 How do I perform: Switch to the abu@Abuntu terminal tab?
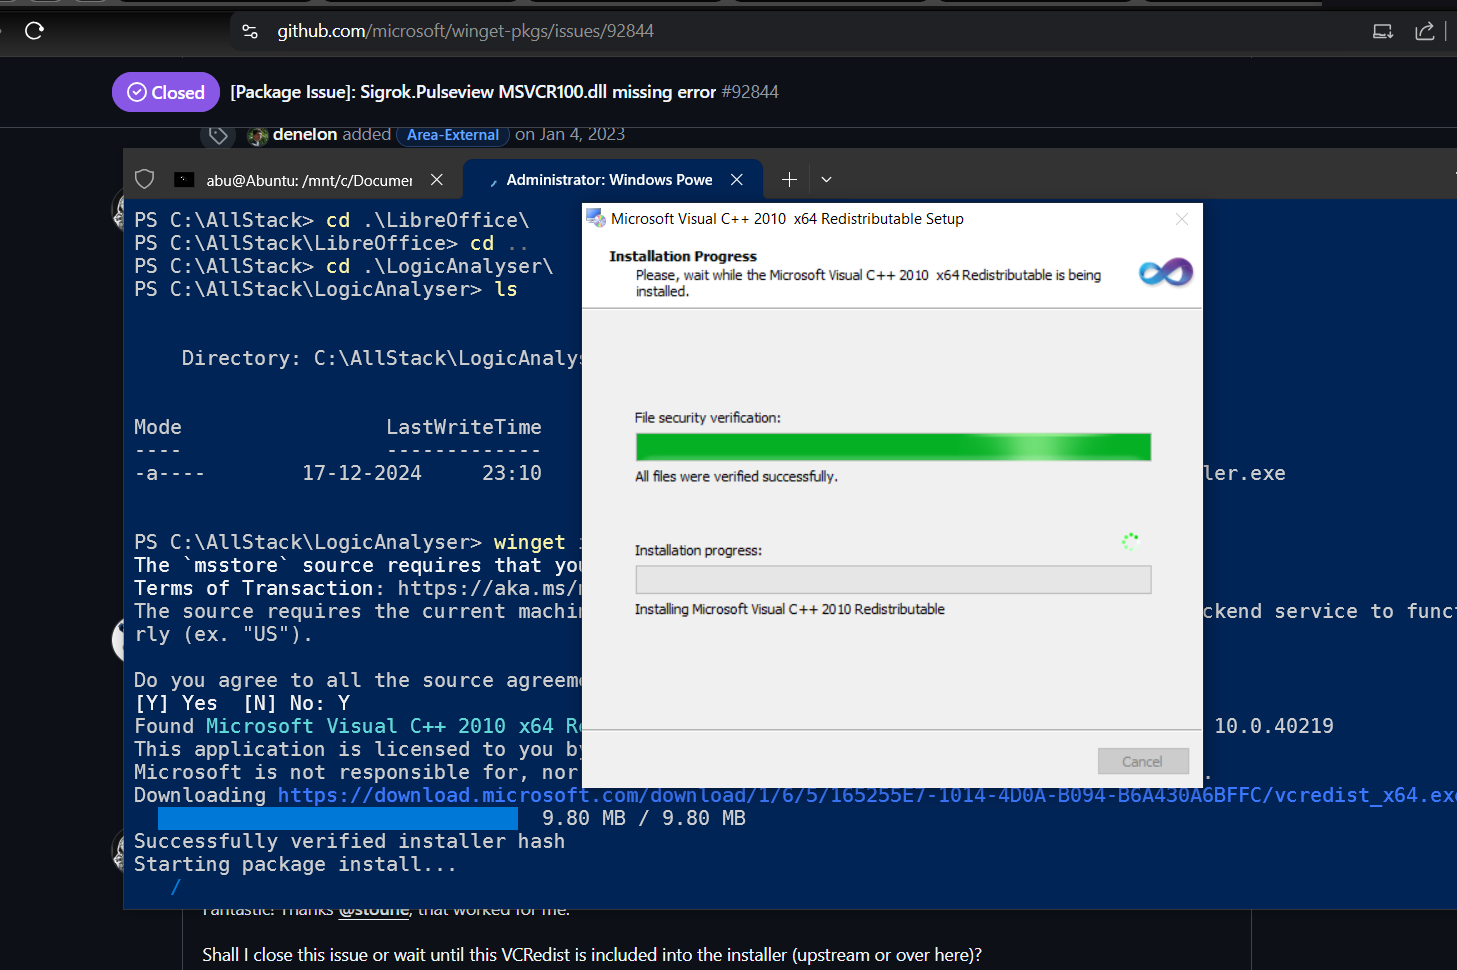[x=300, y=180]
